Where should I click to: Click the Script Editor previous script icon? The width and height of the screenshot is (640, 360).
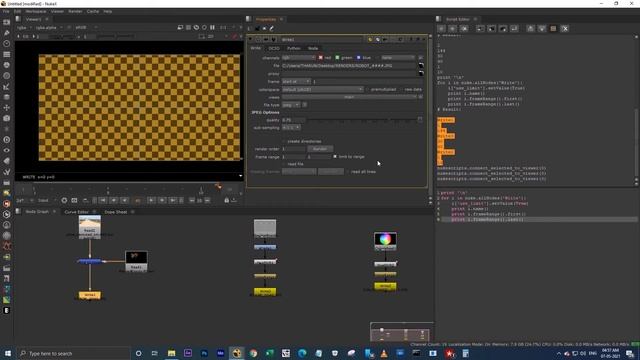pyautogui.click(x=441, y=29)
